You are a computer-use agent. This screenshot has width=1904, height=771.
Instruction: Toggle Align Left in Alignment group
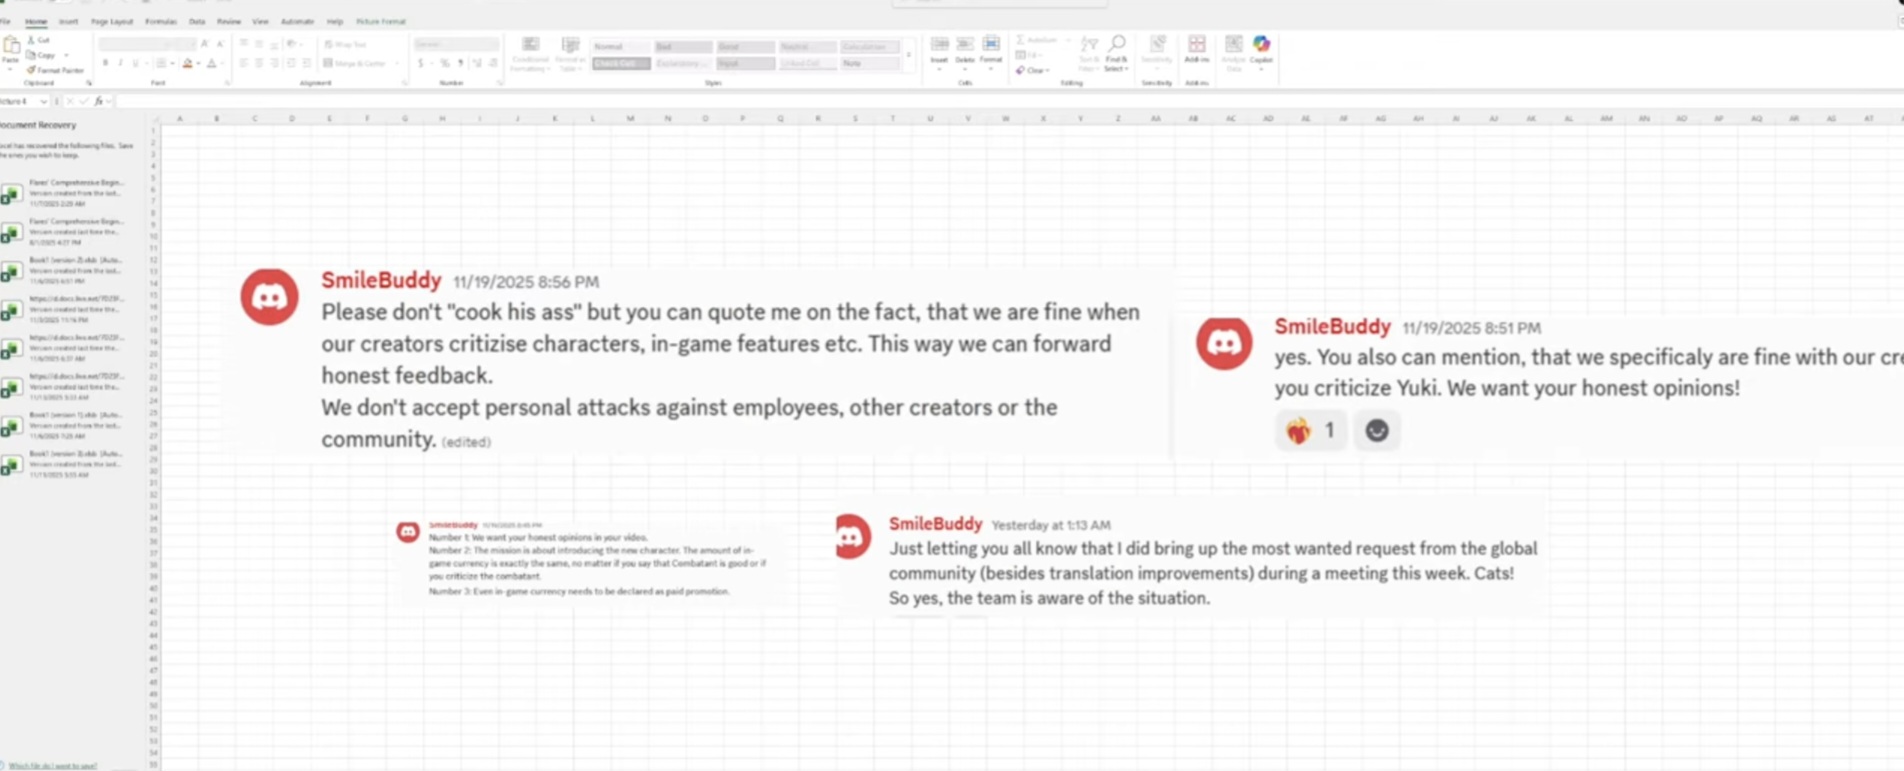244,63
